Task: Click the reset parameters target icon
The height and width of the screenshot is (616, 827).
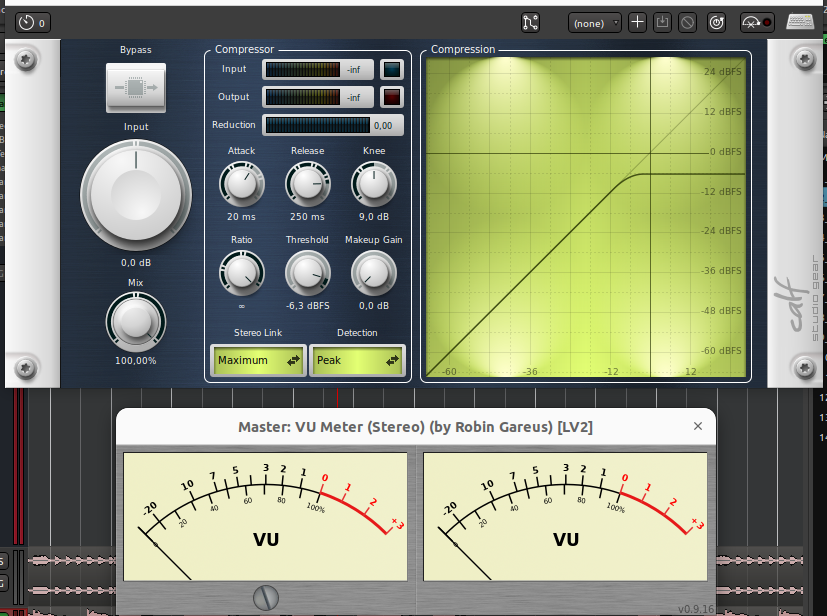Action: point(716,22)
